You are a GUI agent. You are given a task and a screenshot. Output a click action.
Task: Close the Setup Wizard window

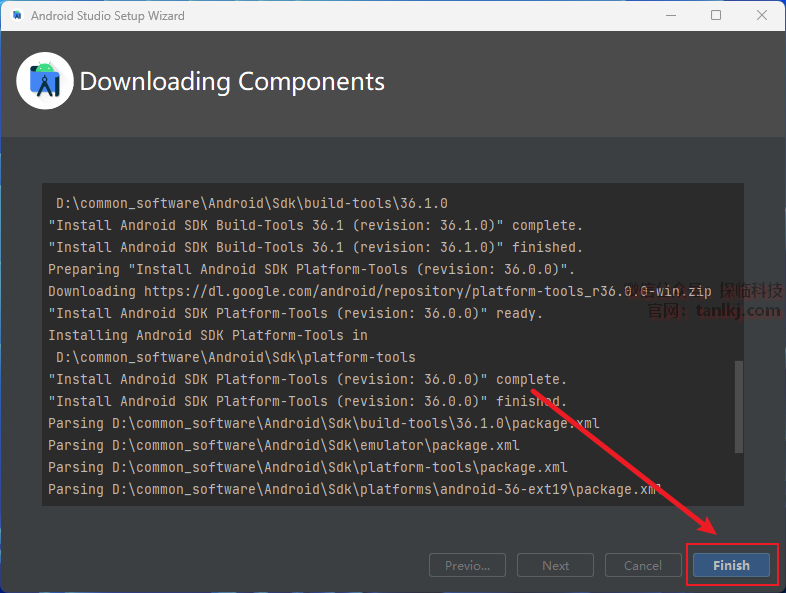[x=761, y=16]
